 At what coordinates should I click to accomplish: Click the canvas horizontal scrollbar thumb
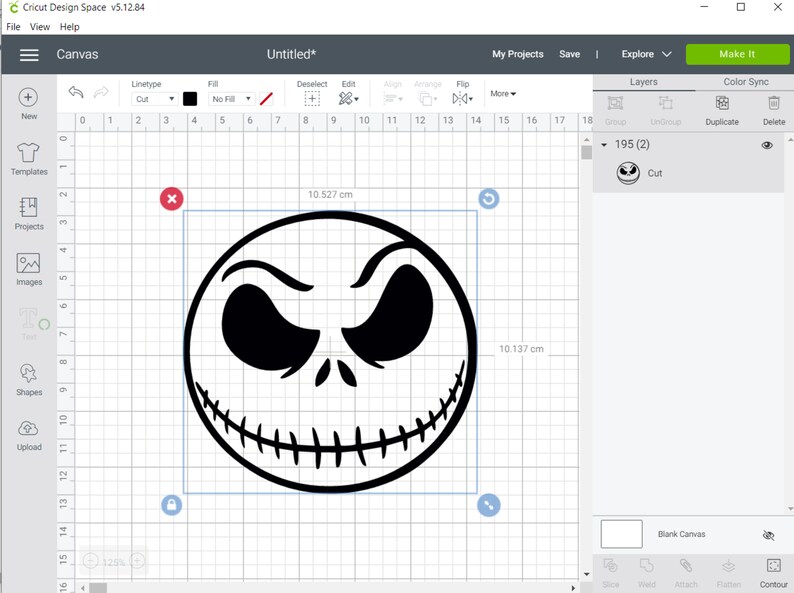pyautogui.click(x=98, y=588)
